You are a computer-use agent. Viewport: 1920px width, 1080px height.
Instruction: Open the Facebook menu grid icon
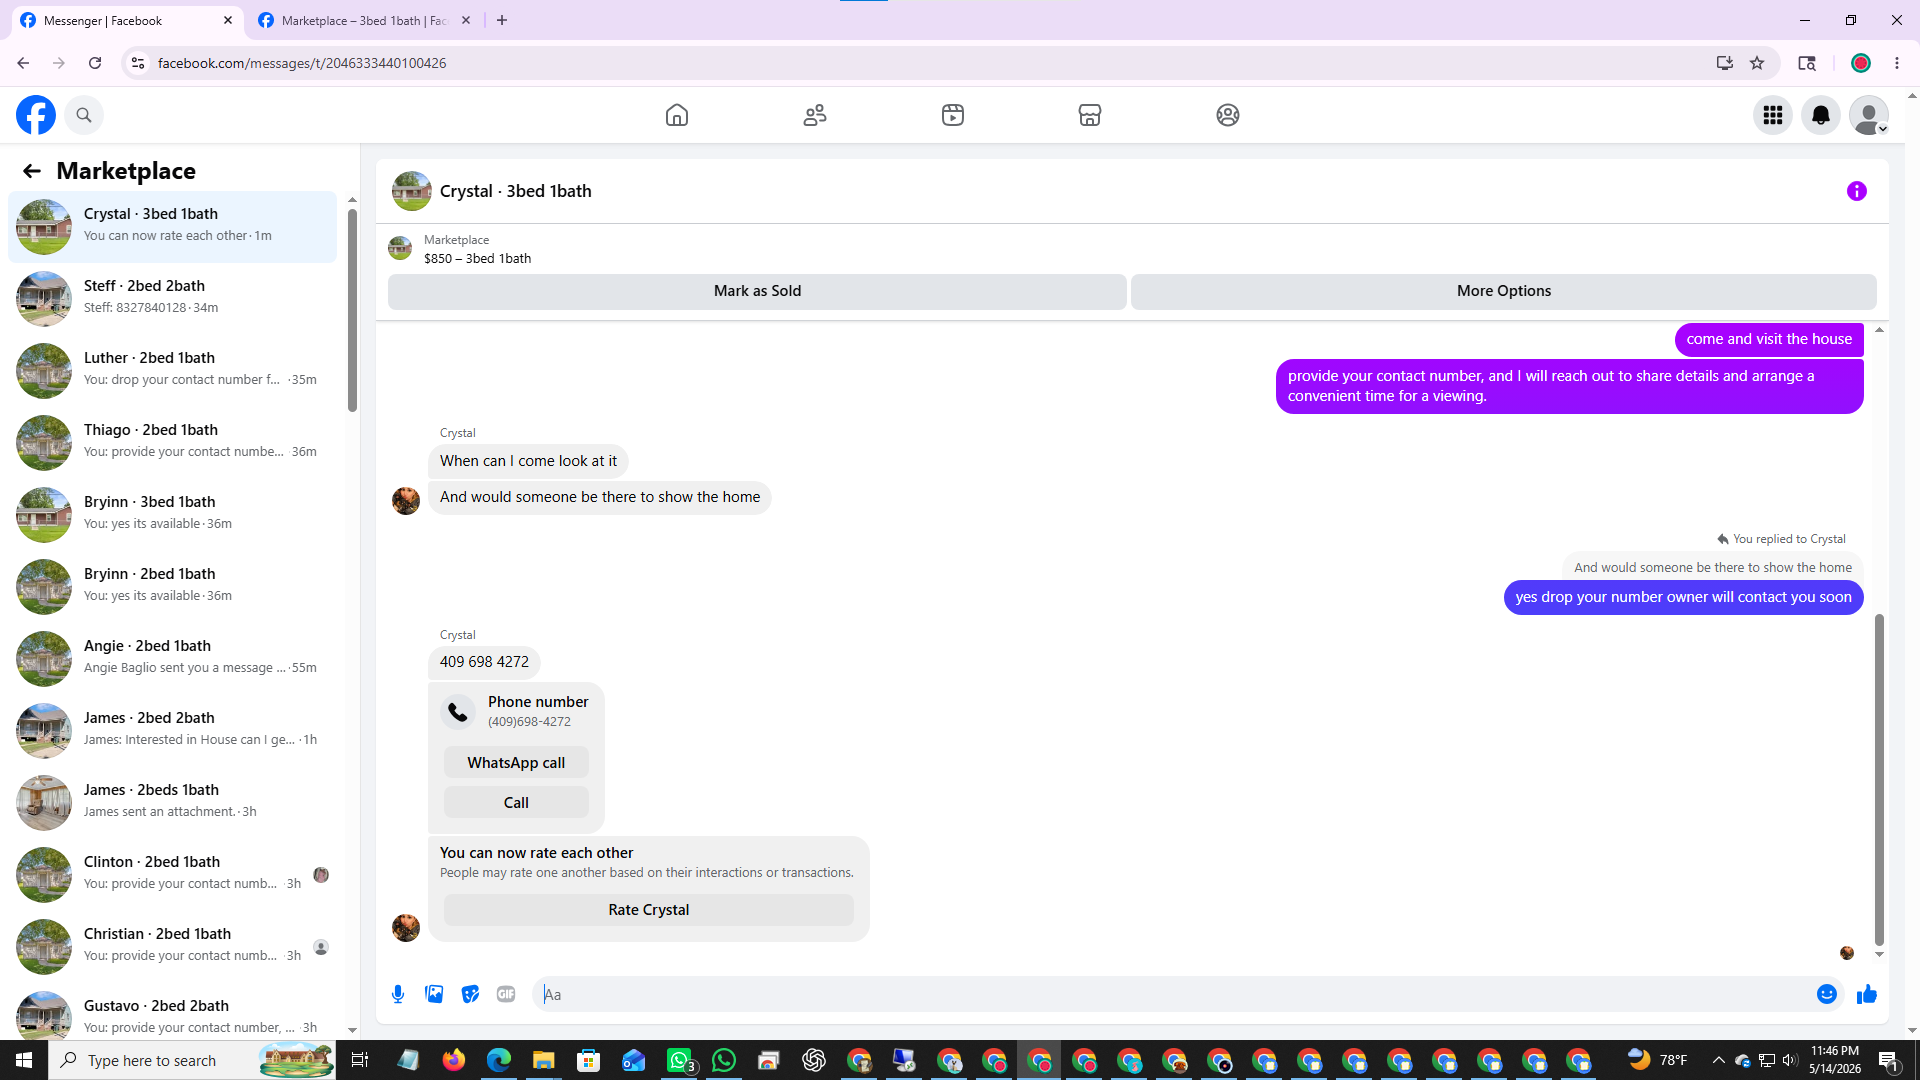1773,115
